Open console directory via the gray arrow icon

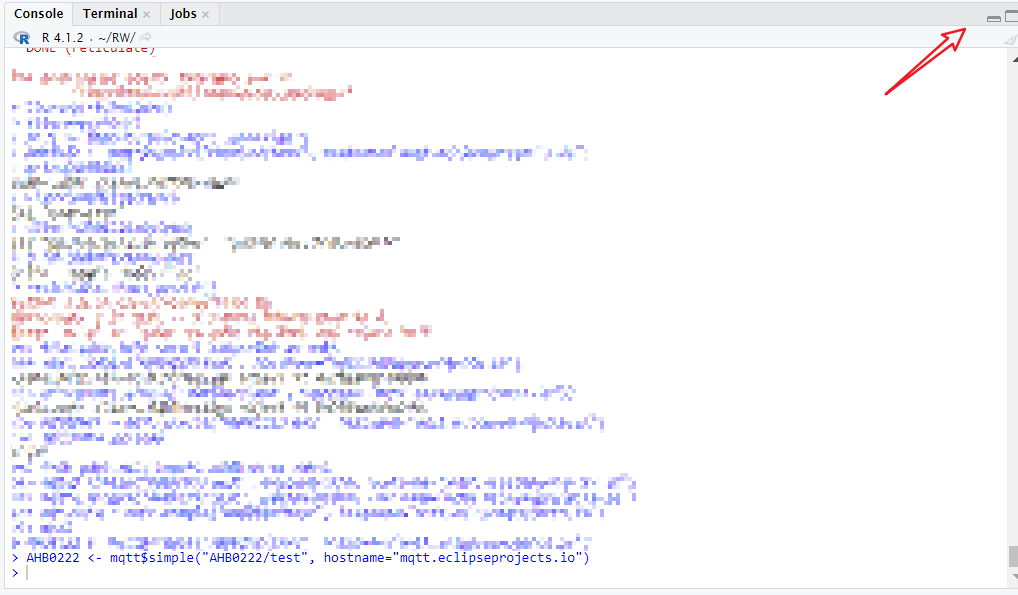click(144, 37)
